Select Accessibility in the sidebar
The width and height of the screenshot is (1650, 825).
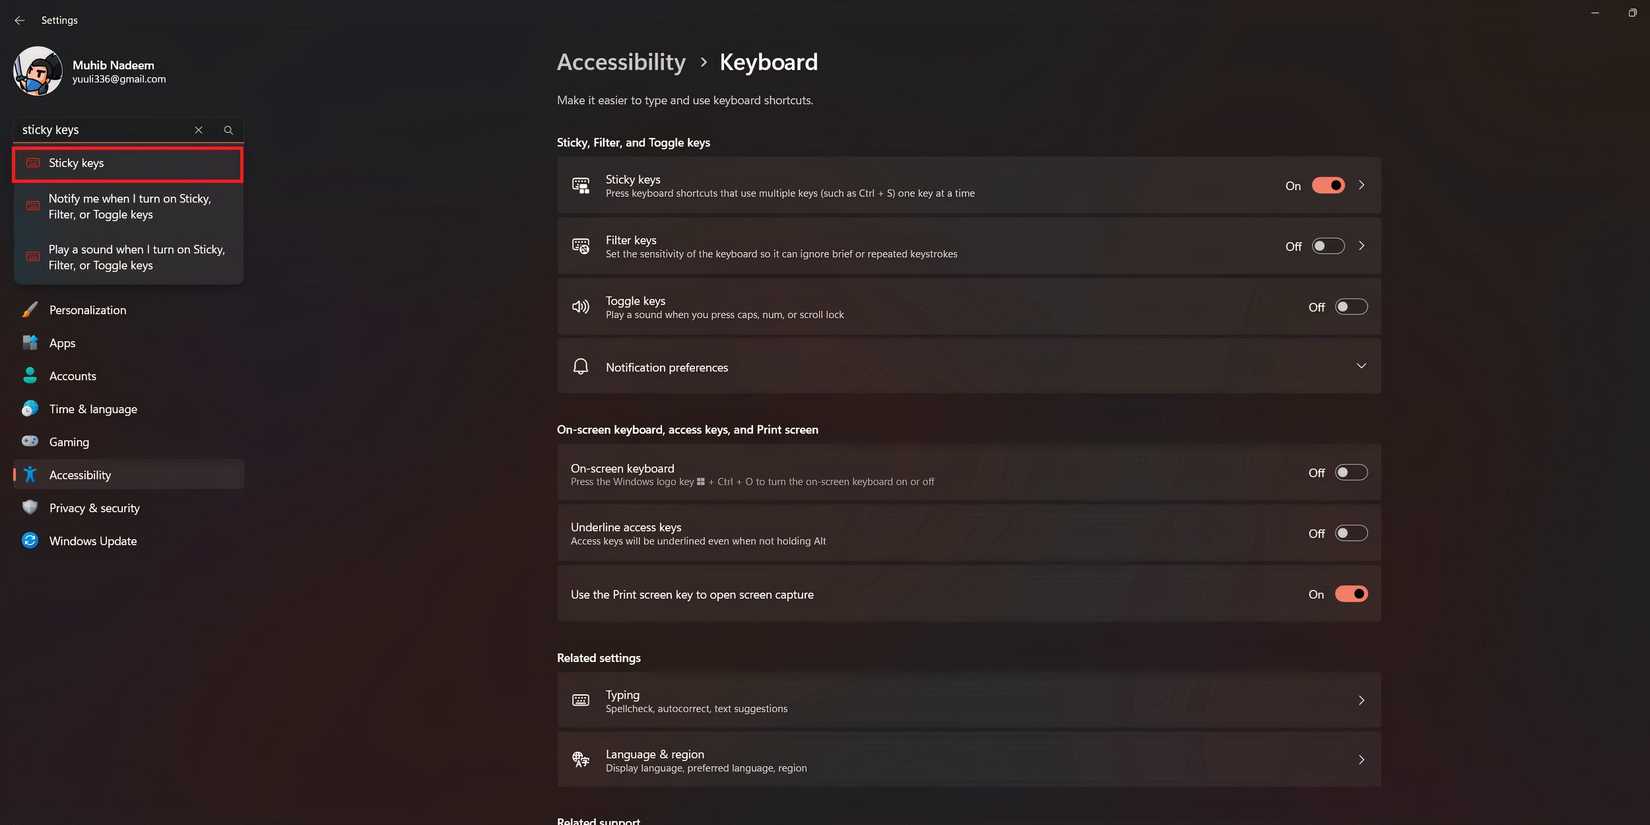click(80, 474)
